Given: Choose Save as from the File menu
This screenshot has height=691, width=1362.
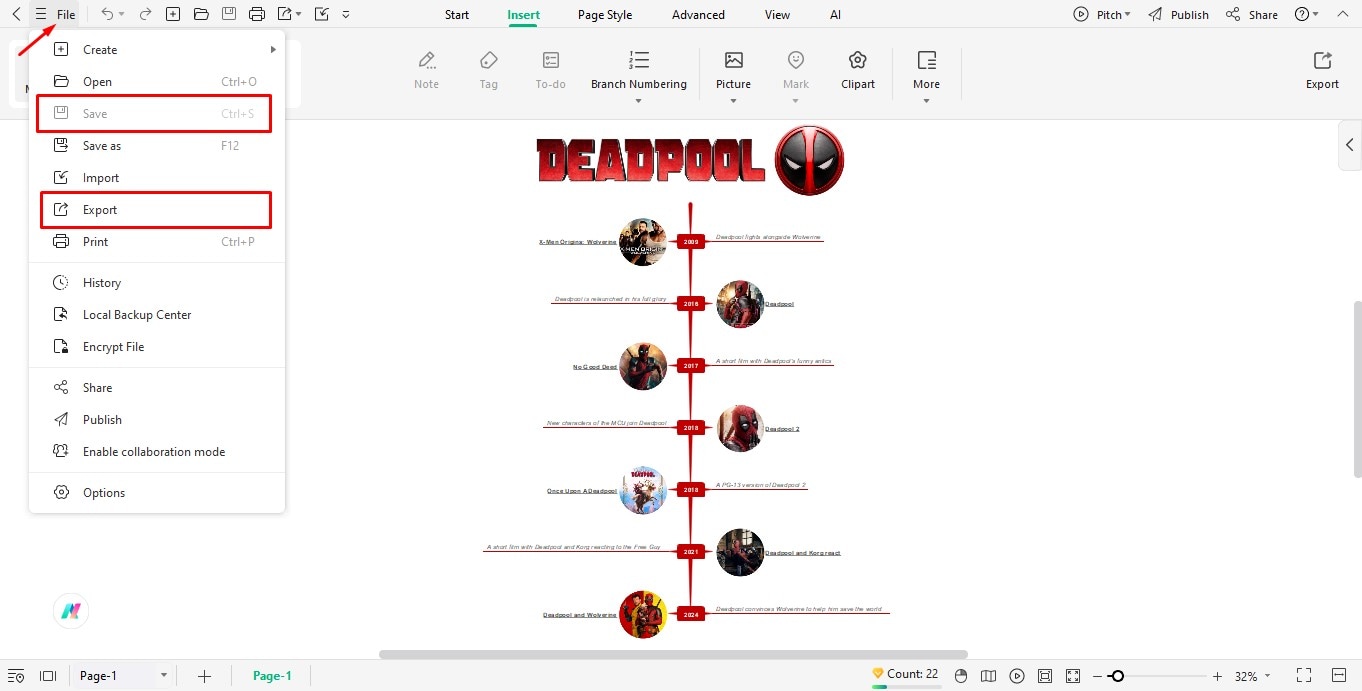Looking at the screenshot, I should pos(157,145).
